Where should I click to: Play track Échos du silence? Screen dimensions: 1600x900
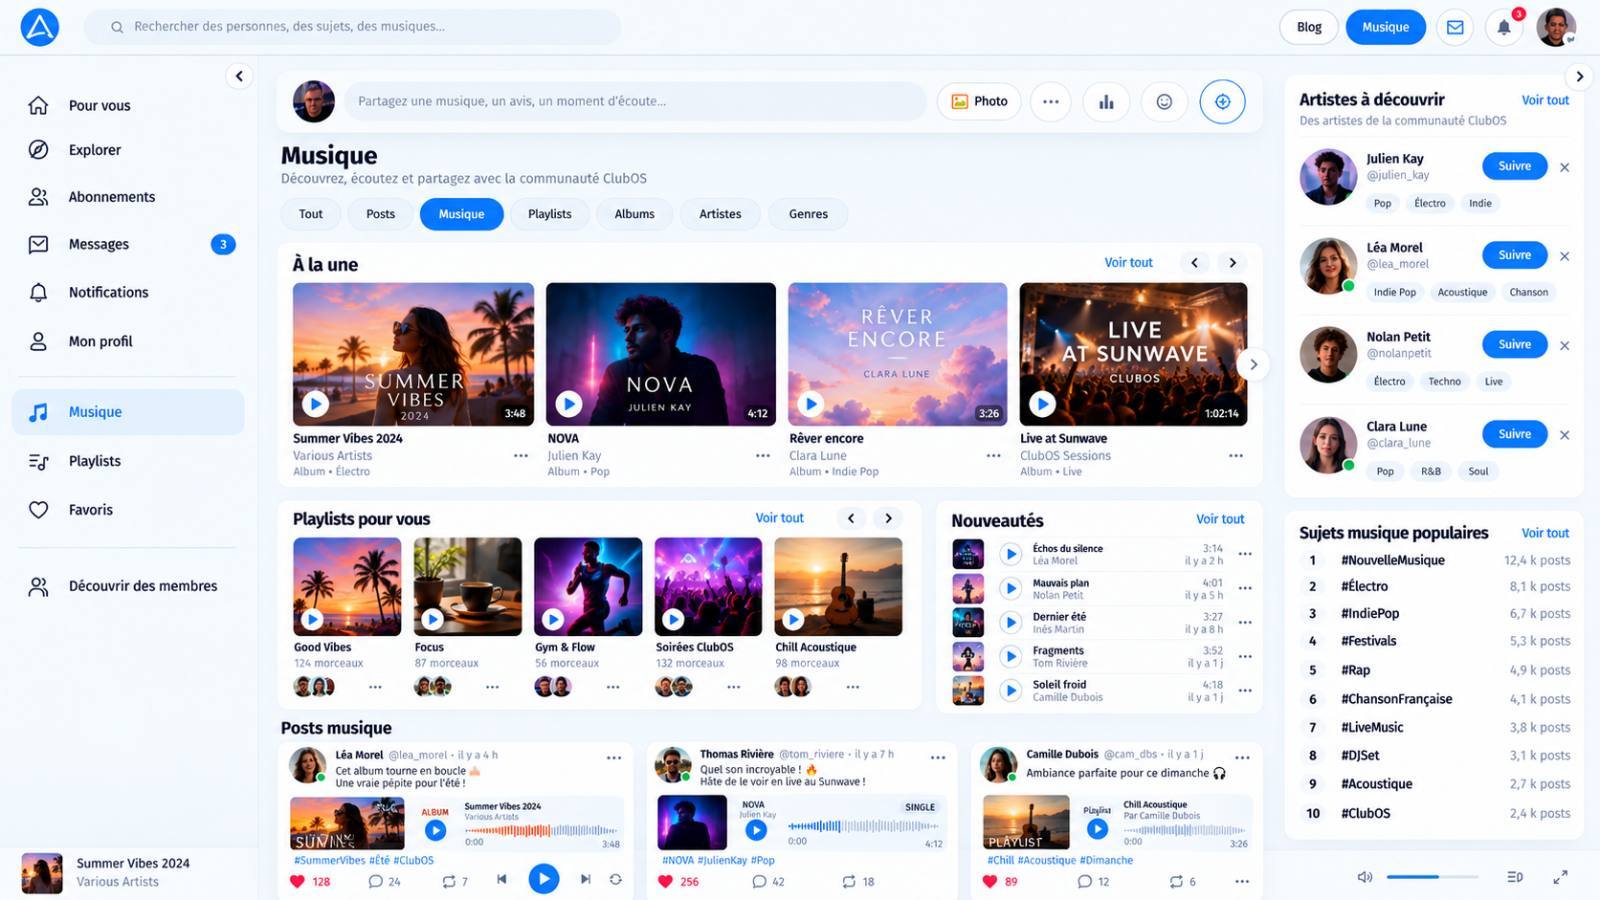point(1011,554)
